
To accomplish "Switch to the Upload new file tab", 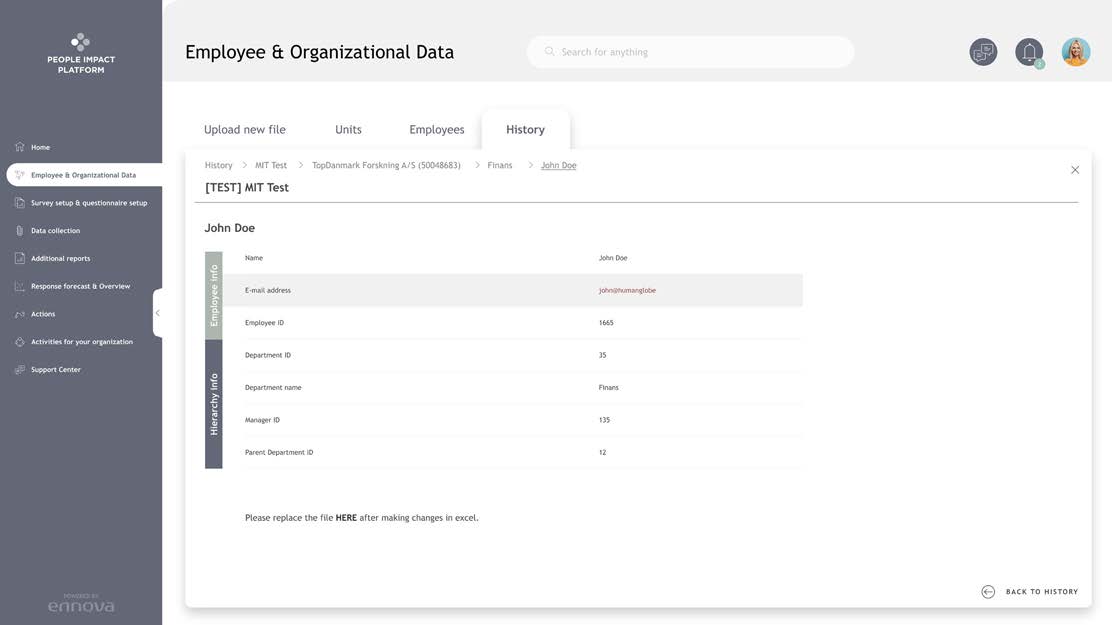I will tap(245, 130).
